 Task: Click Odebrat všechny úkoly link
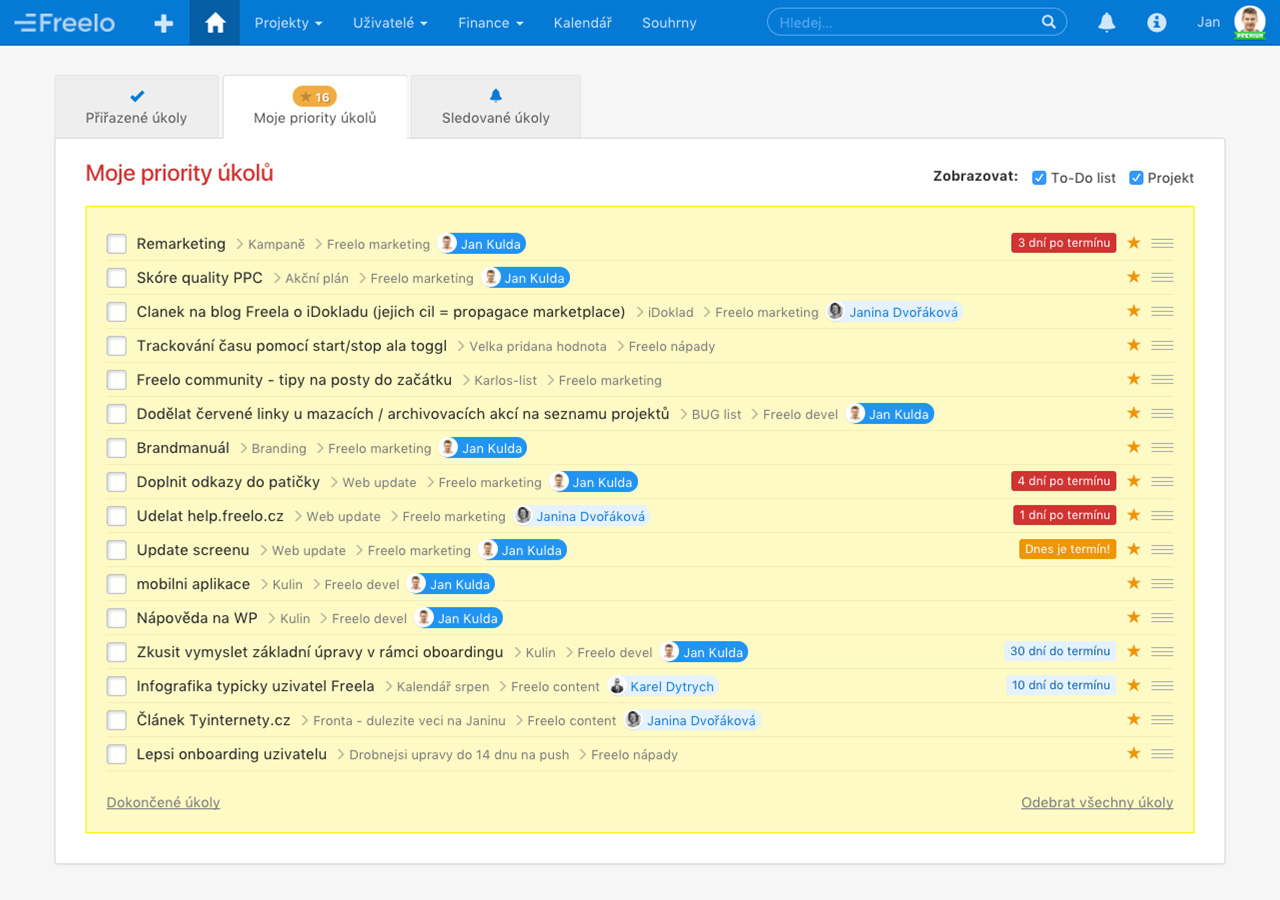point(1097,802)
